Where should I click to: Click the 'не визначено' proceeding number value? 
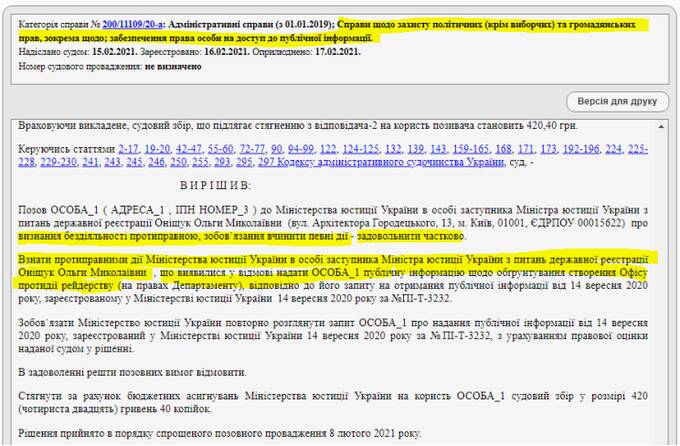pos(173,66)
